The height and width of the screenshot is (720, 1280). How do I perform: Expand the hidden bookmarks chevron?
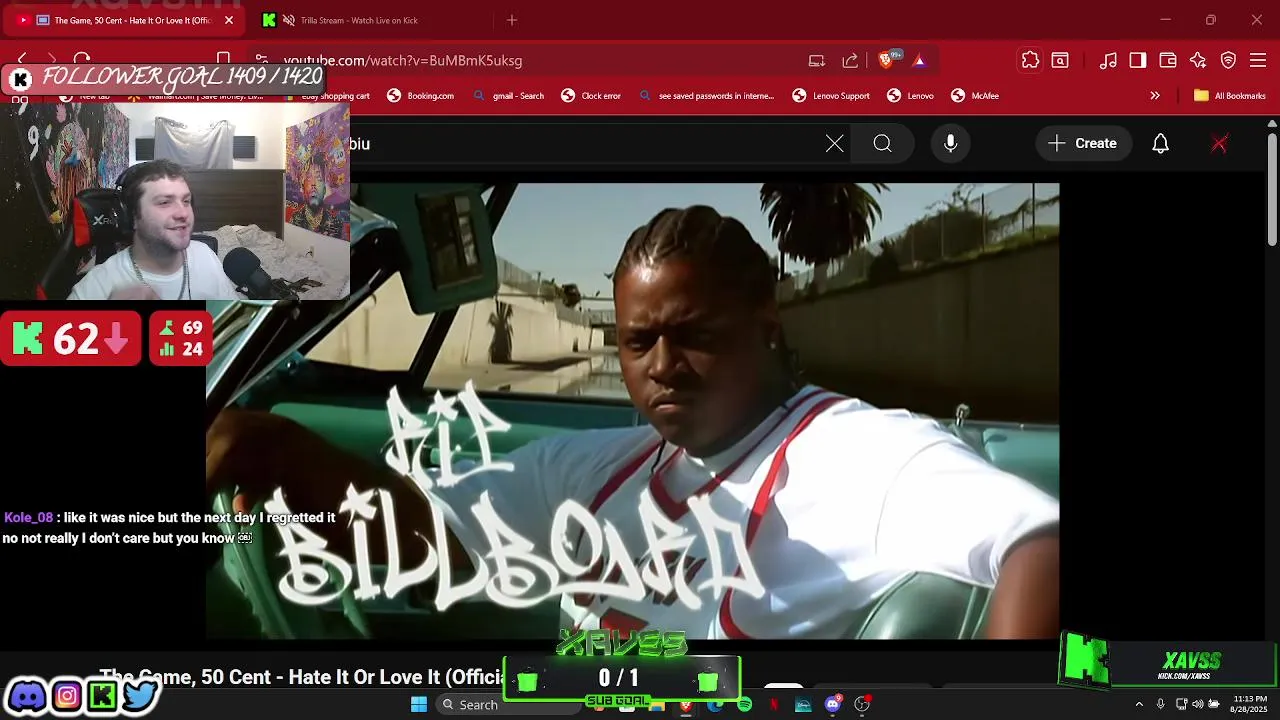(x=1155, y=96)
